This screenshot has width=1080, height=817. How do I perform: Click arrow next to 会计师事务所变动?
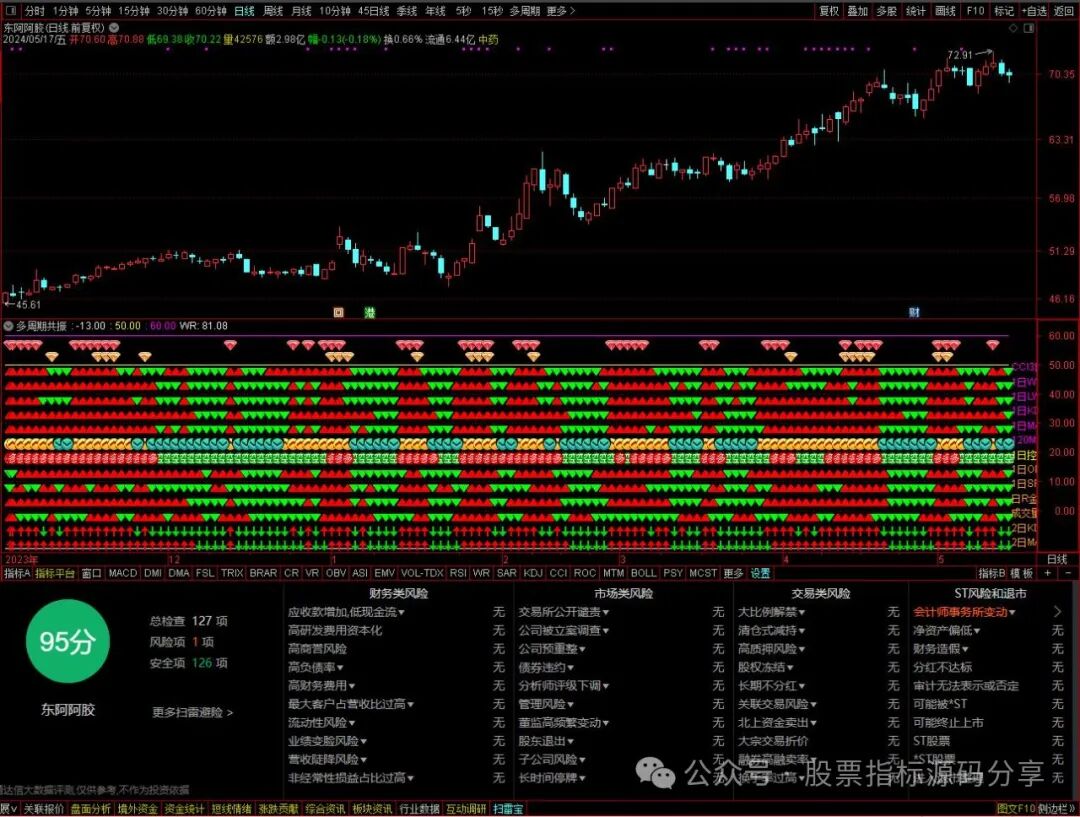[1057, 612]
